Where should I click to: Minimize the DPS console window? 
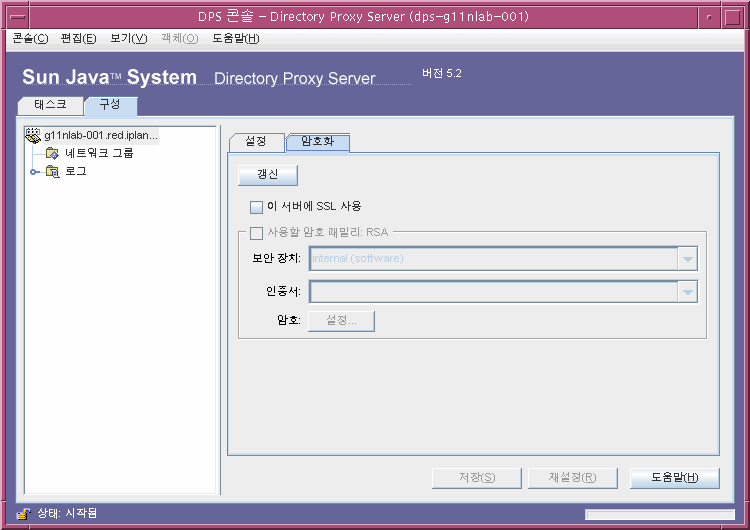pos(709,17)
